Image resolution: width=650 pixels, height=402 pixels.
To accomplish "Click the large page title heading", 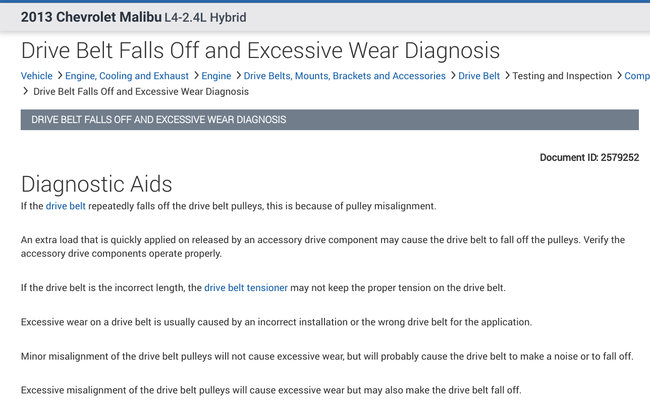I will point(260,50).
